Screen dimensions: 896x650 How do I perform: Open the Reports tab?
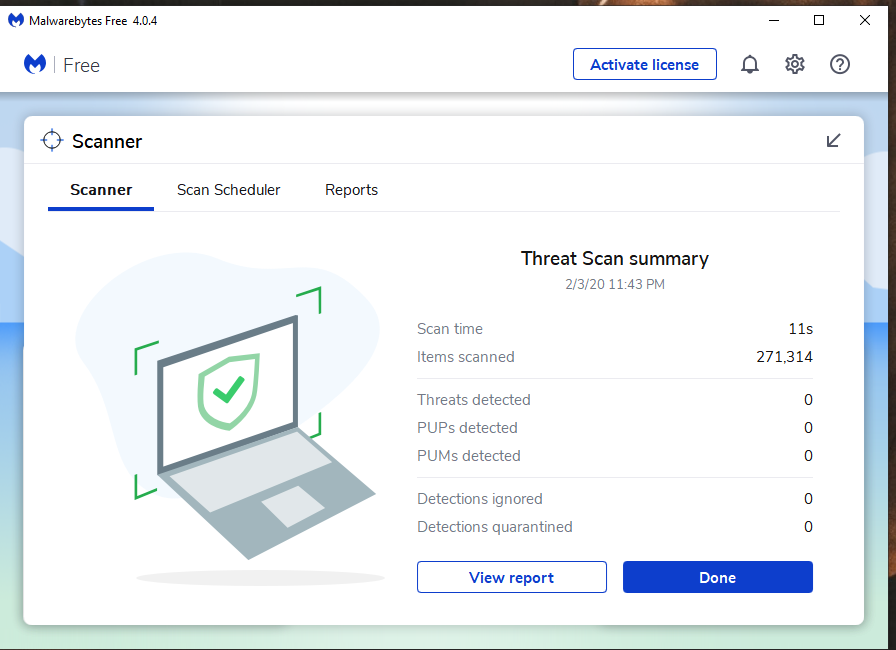(351, 190)
